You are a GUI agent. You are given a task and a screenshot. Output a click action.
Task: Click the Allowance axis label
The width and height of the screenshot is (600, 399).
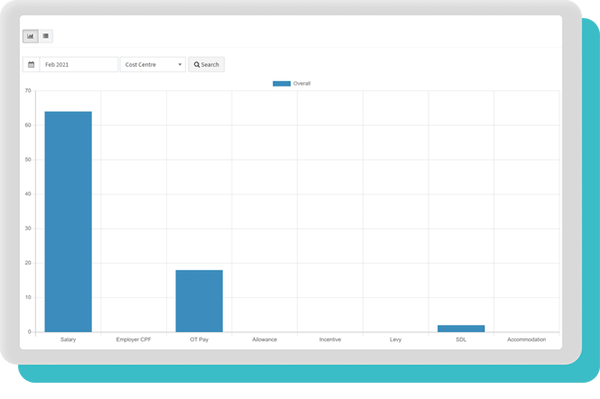(264, 339)
